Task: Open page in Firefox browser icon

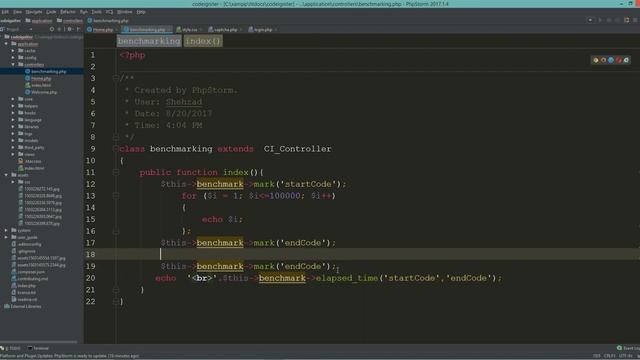Action: [603, 60]
